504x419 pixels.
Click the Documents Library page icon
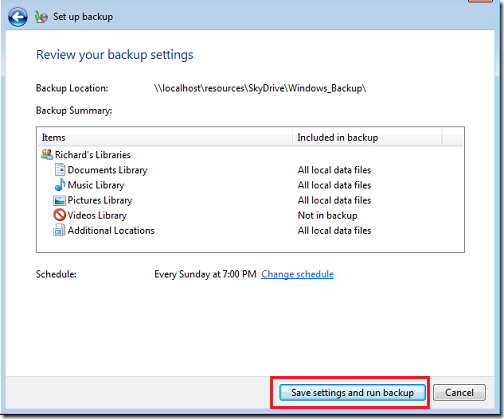click(x=60, y=170)
